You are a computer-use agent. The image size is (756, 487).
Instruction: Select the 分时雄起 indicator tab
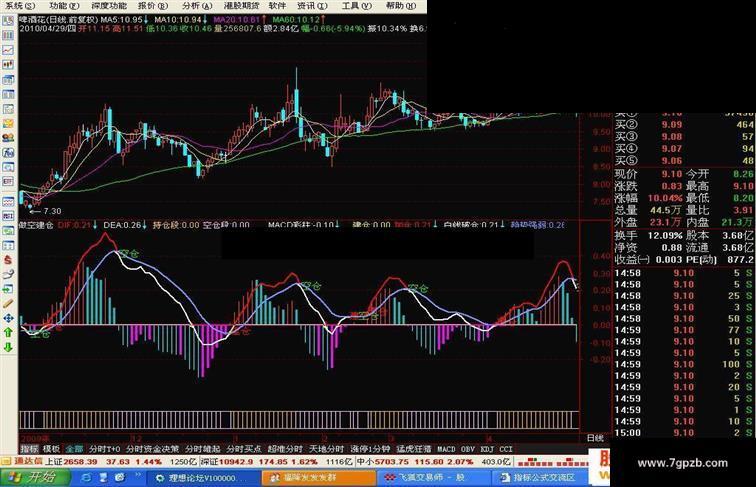tap(202, 449)
